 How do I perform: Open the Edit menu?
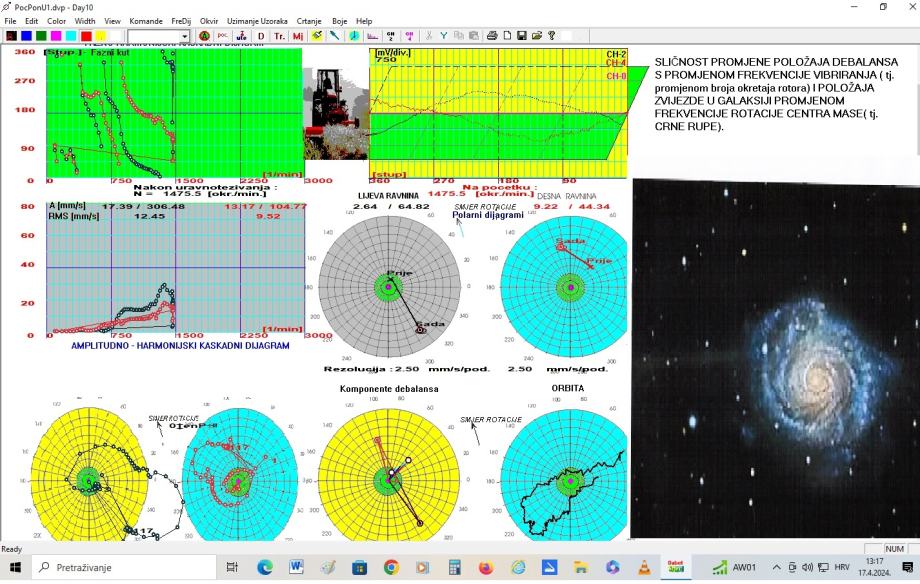click(32, 21)
